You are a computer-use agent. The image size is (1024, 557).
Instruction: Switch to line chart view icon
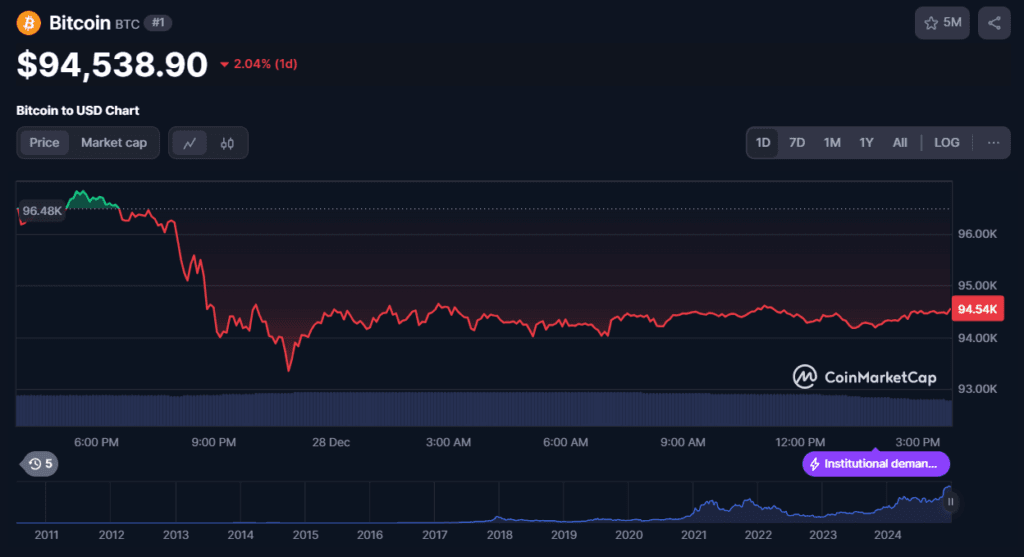click(x=189, y=143)
